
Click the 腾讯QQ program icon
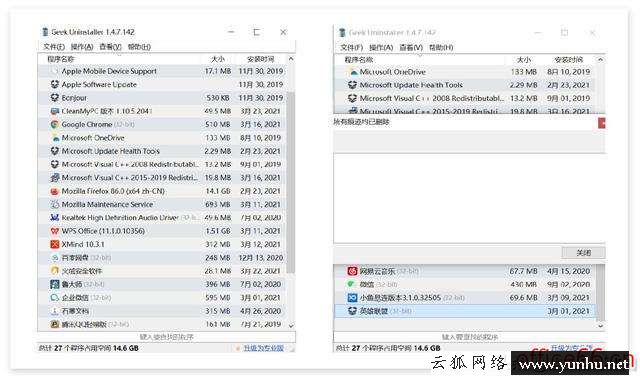point(55,324)
